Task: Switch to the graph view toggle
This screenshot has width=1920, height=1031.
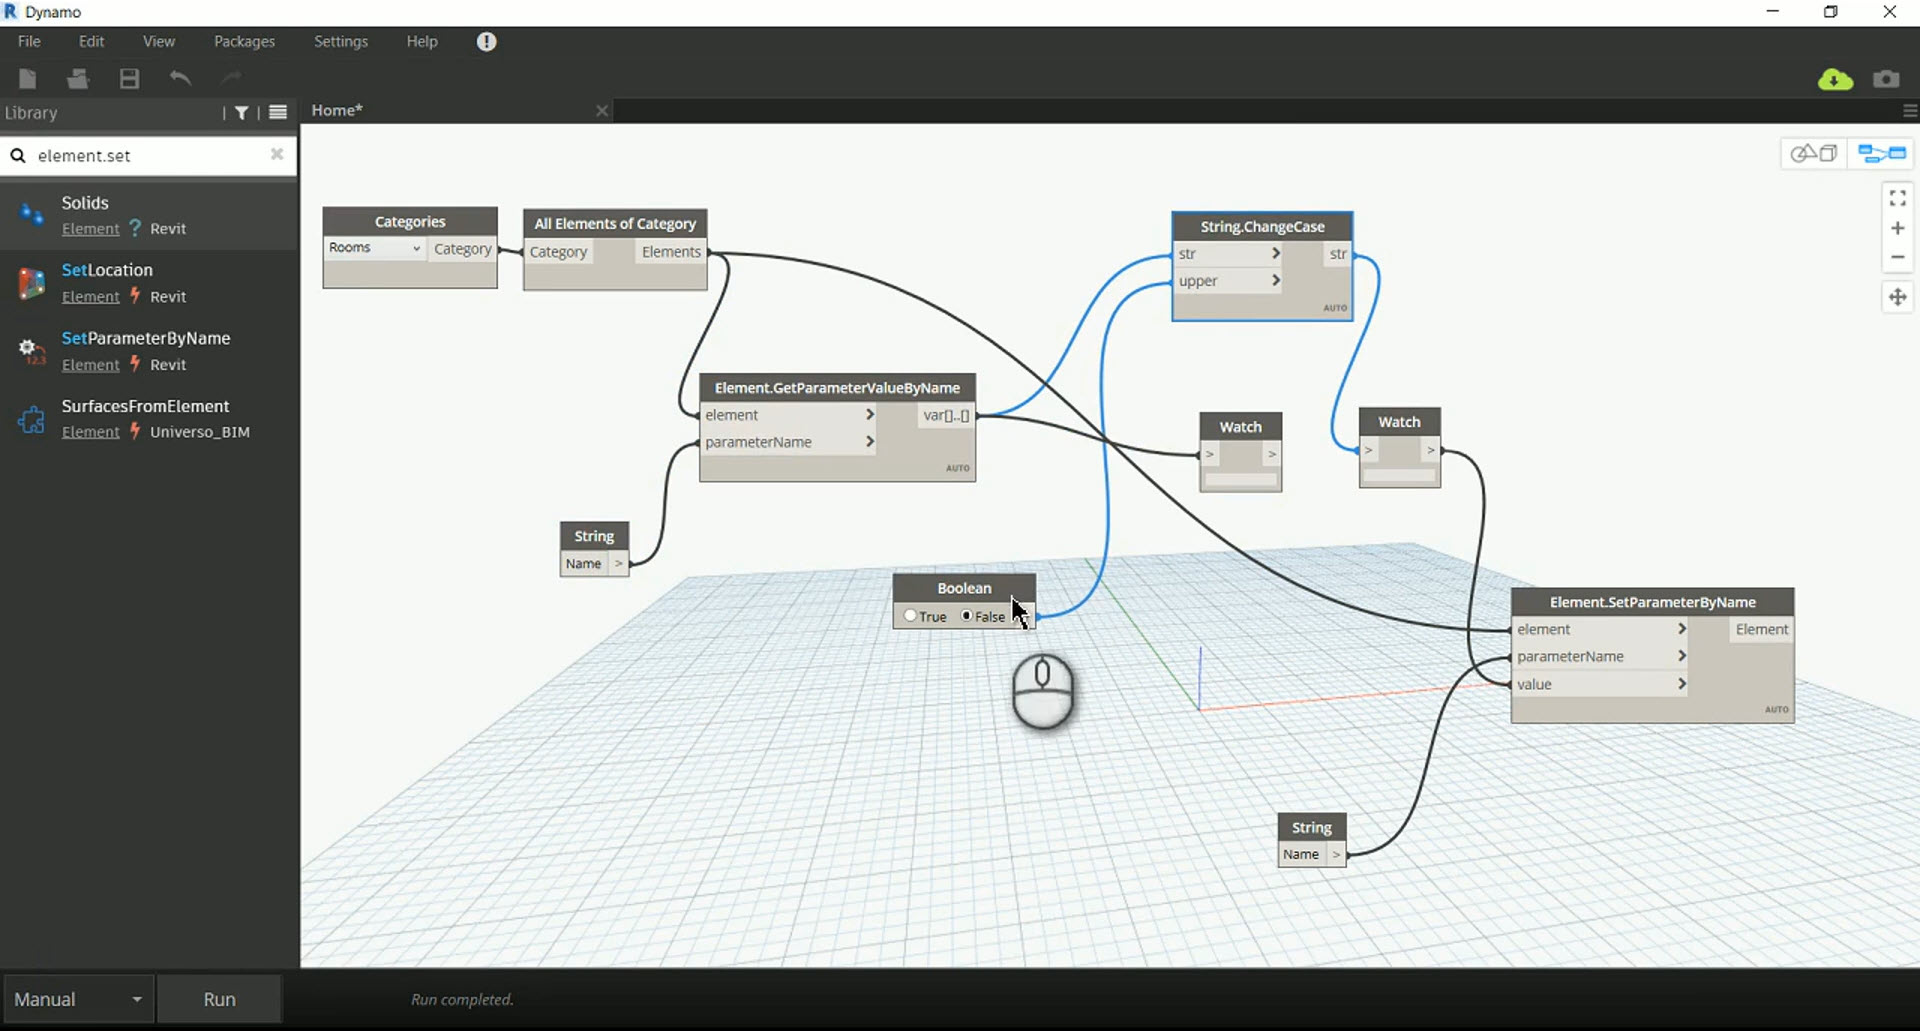Action: click(x=1882, y=154)
